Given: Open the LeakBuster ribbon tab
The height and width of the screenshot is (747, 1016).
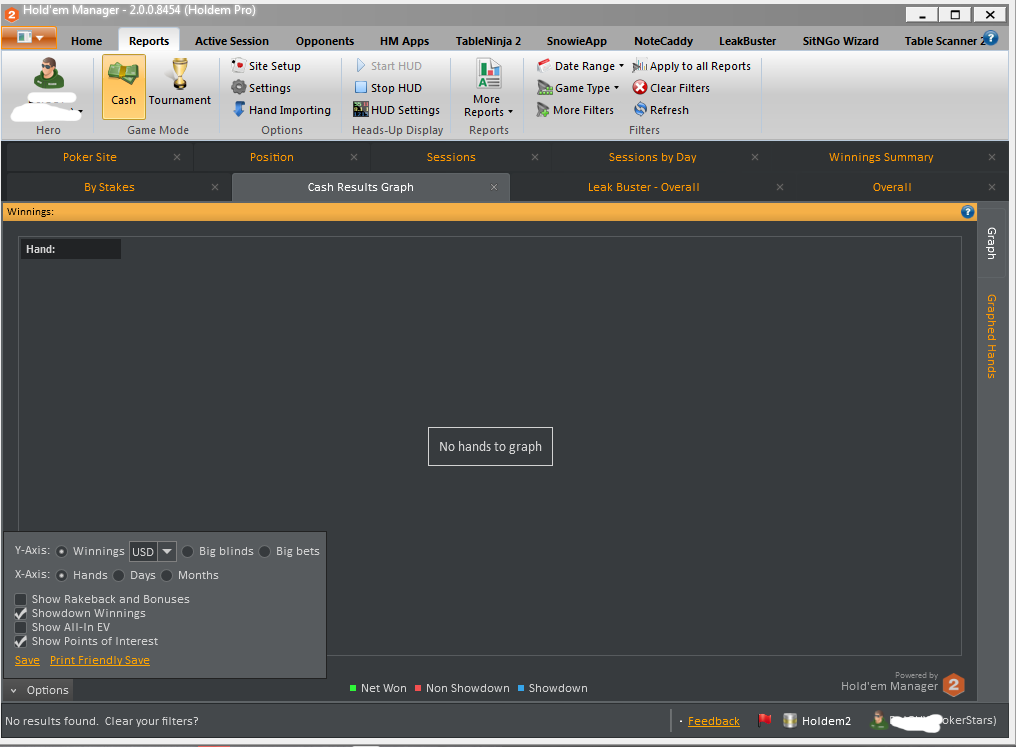Looking at the screenshot, I should (747, 41).
